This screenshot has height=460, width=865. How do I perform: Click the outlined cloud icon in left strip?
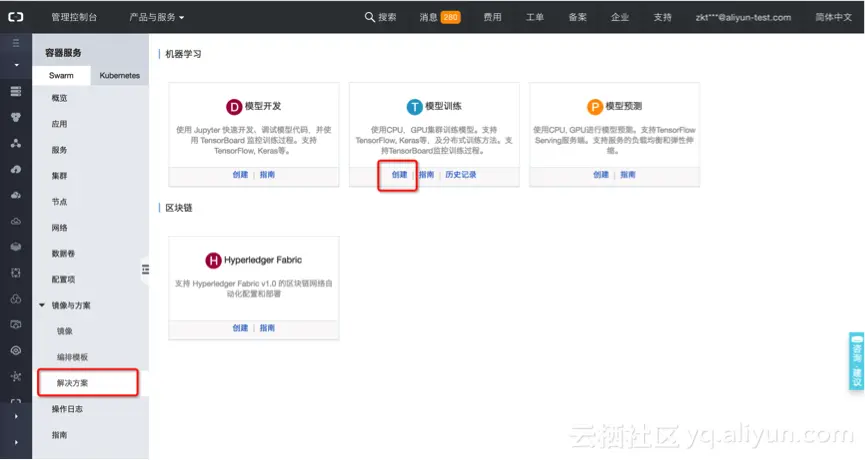(16, 221)
